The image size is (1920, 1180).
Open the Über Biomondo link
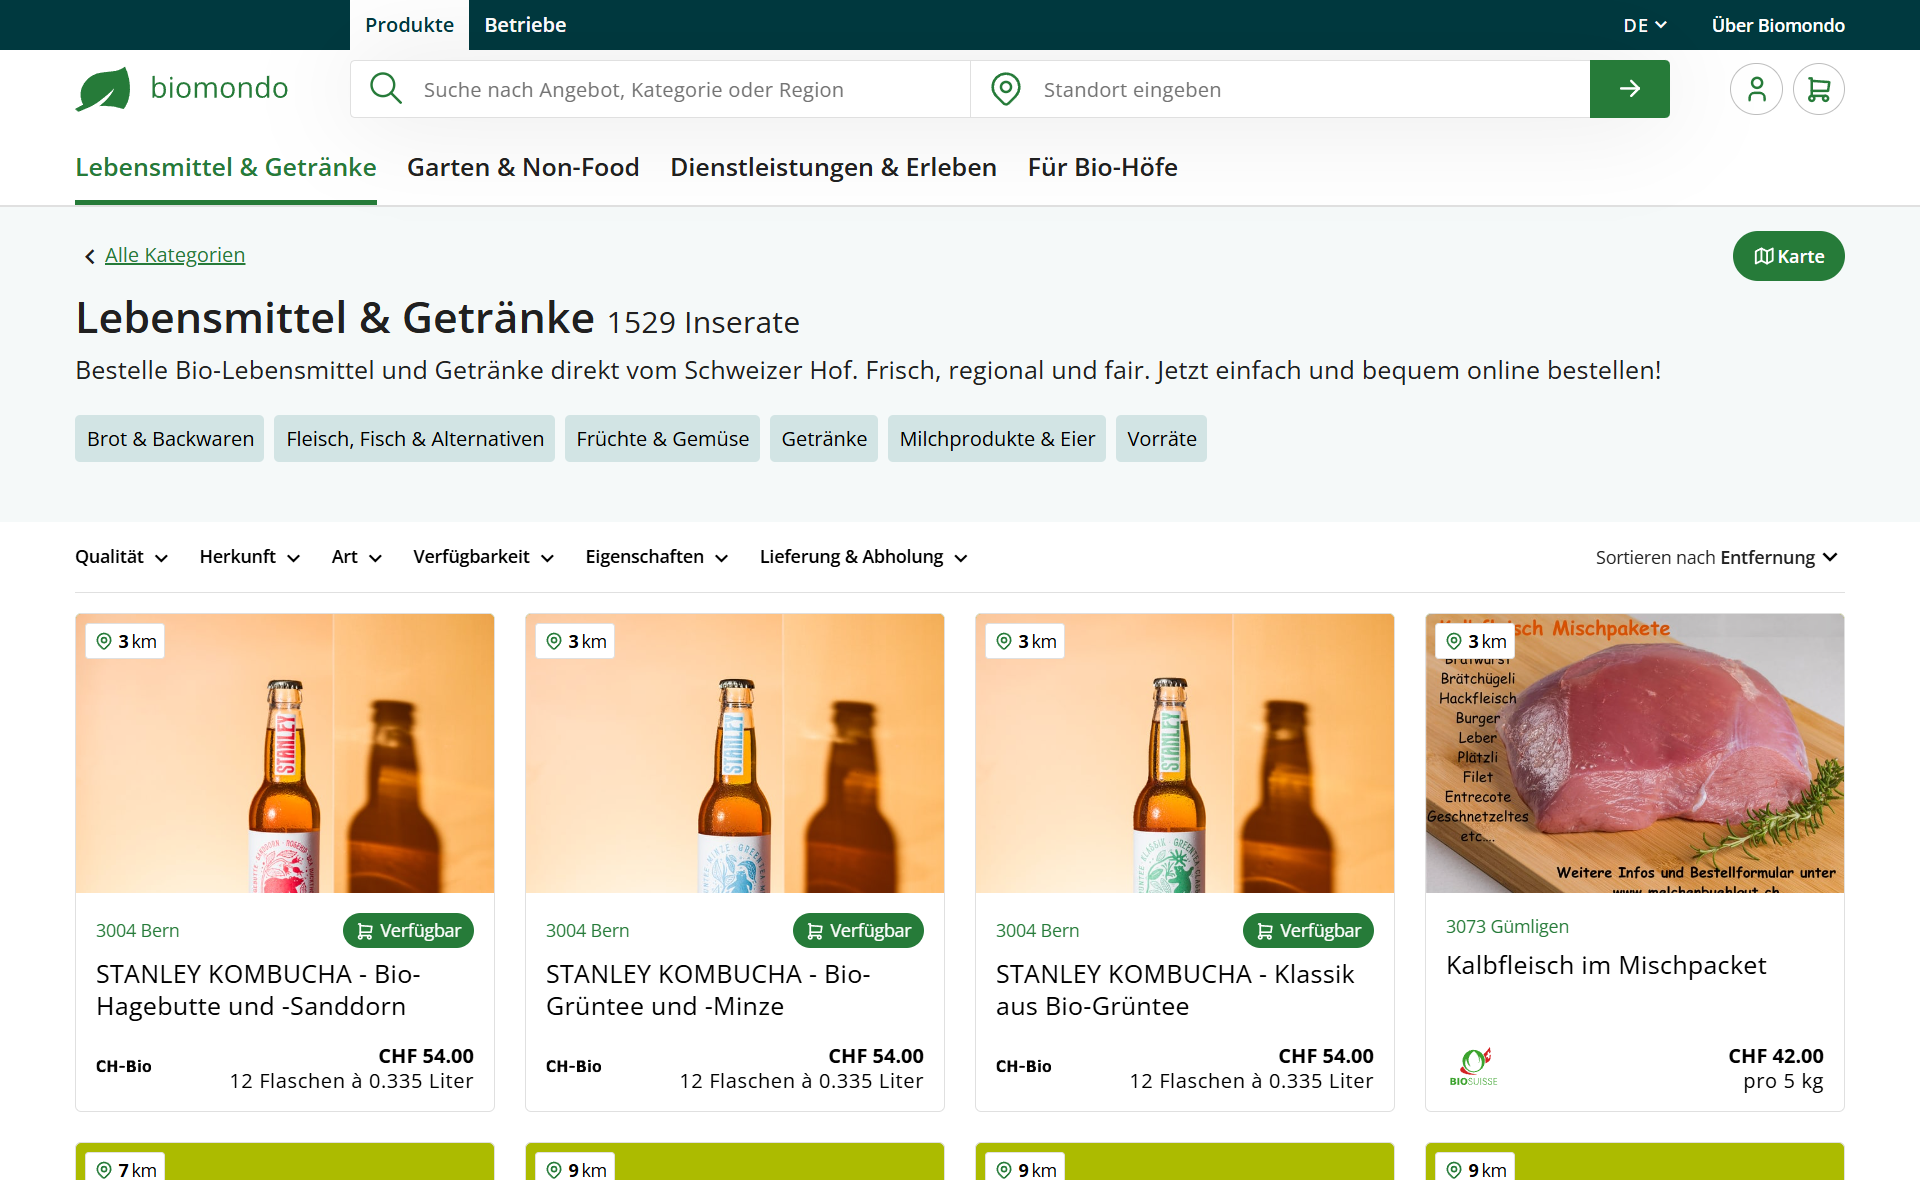click(1777, 25)
